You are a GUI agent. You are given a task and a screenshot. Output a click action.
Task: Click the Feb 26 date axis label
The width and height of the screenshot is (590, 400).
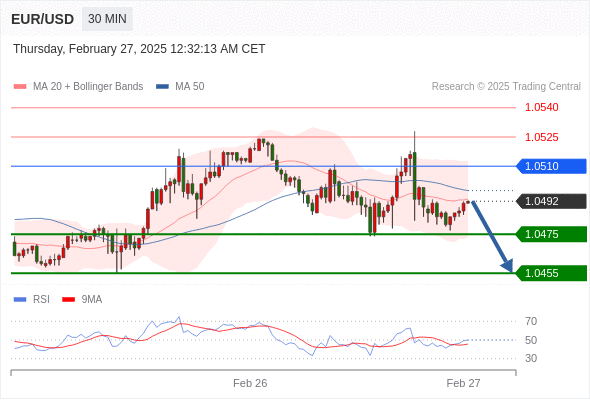[x=250, y=383]
